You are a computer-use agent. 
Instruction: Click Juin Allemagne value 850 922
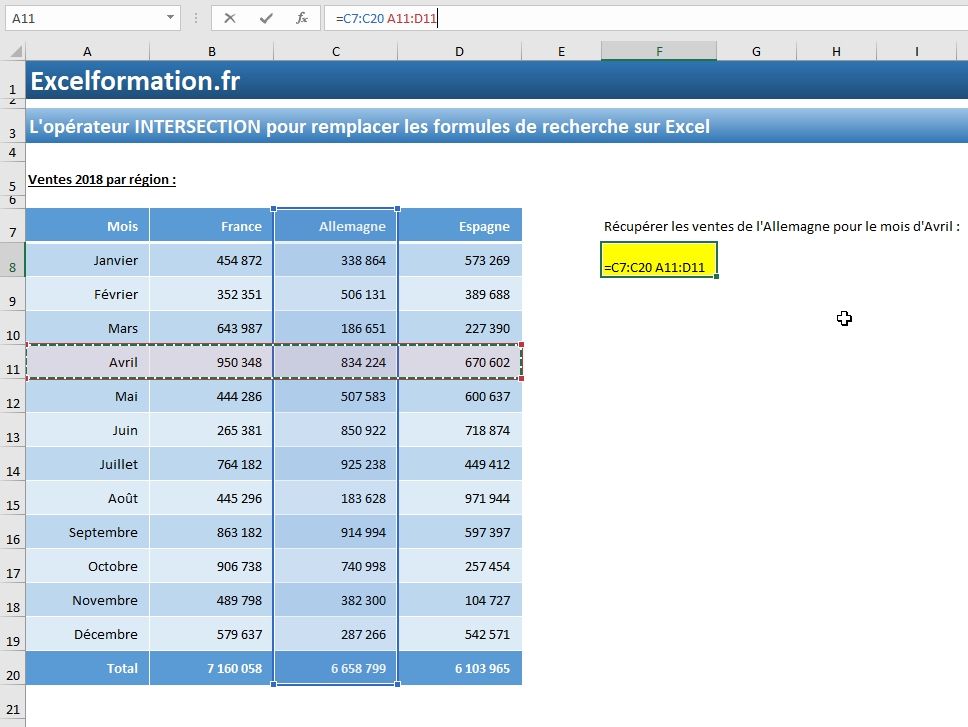tap(336, 430)
